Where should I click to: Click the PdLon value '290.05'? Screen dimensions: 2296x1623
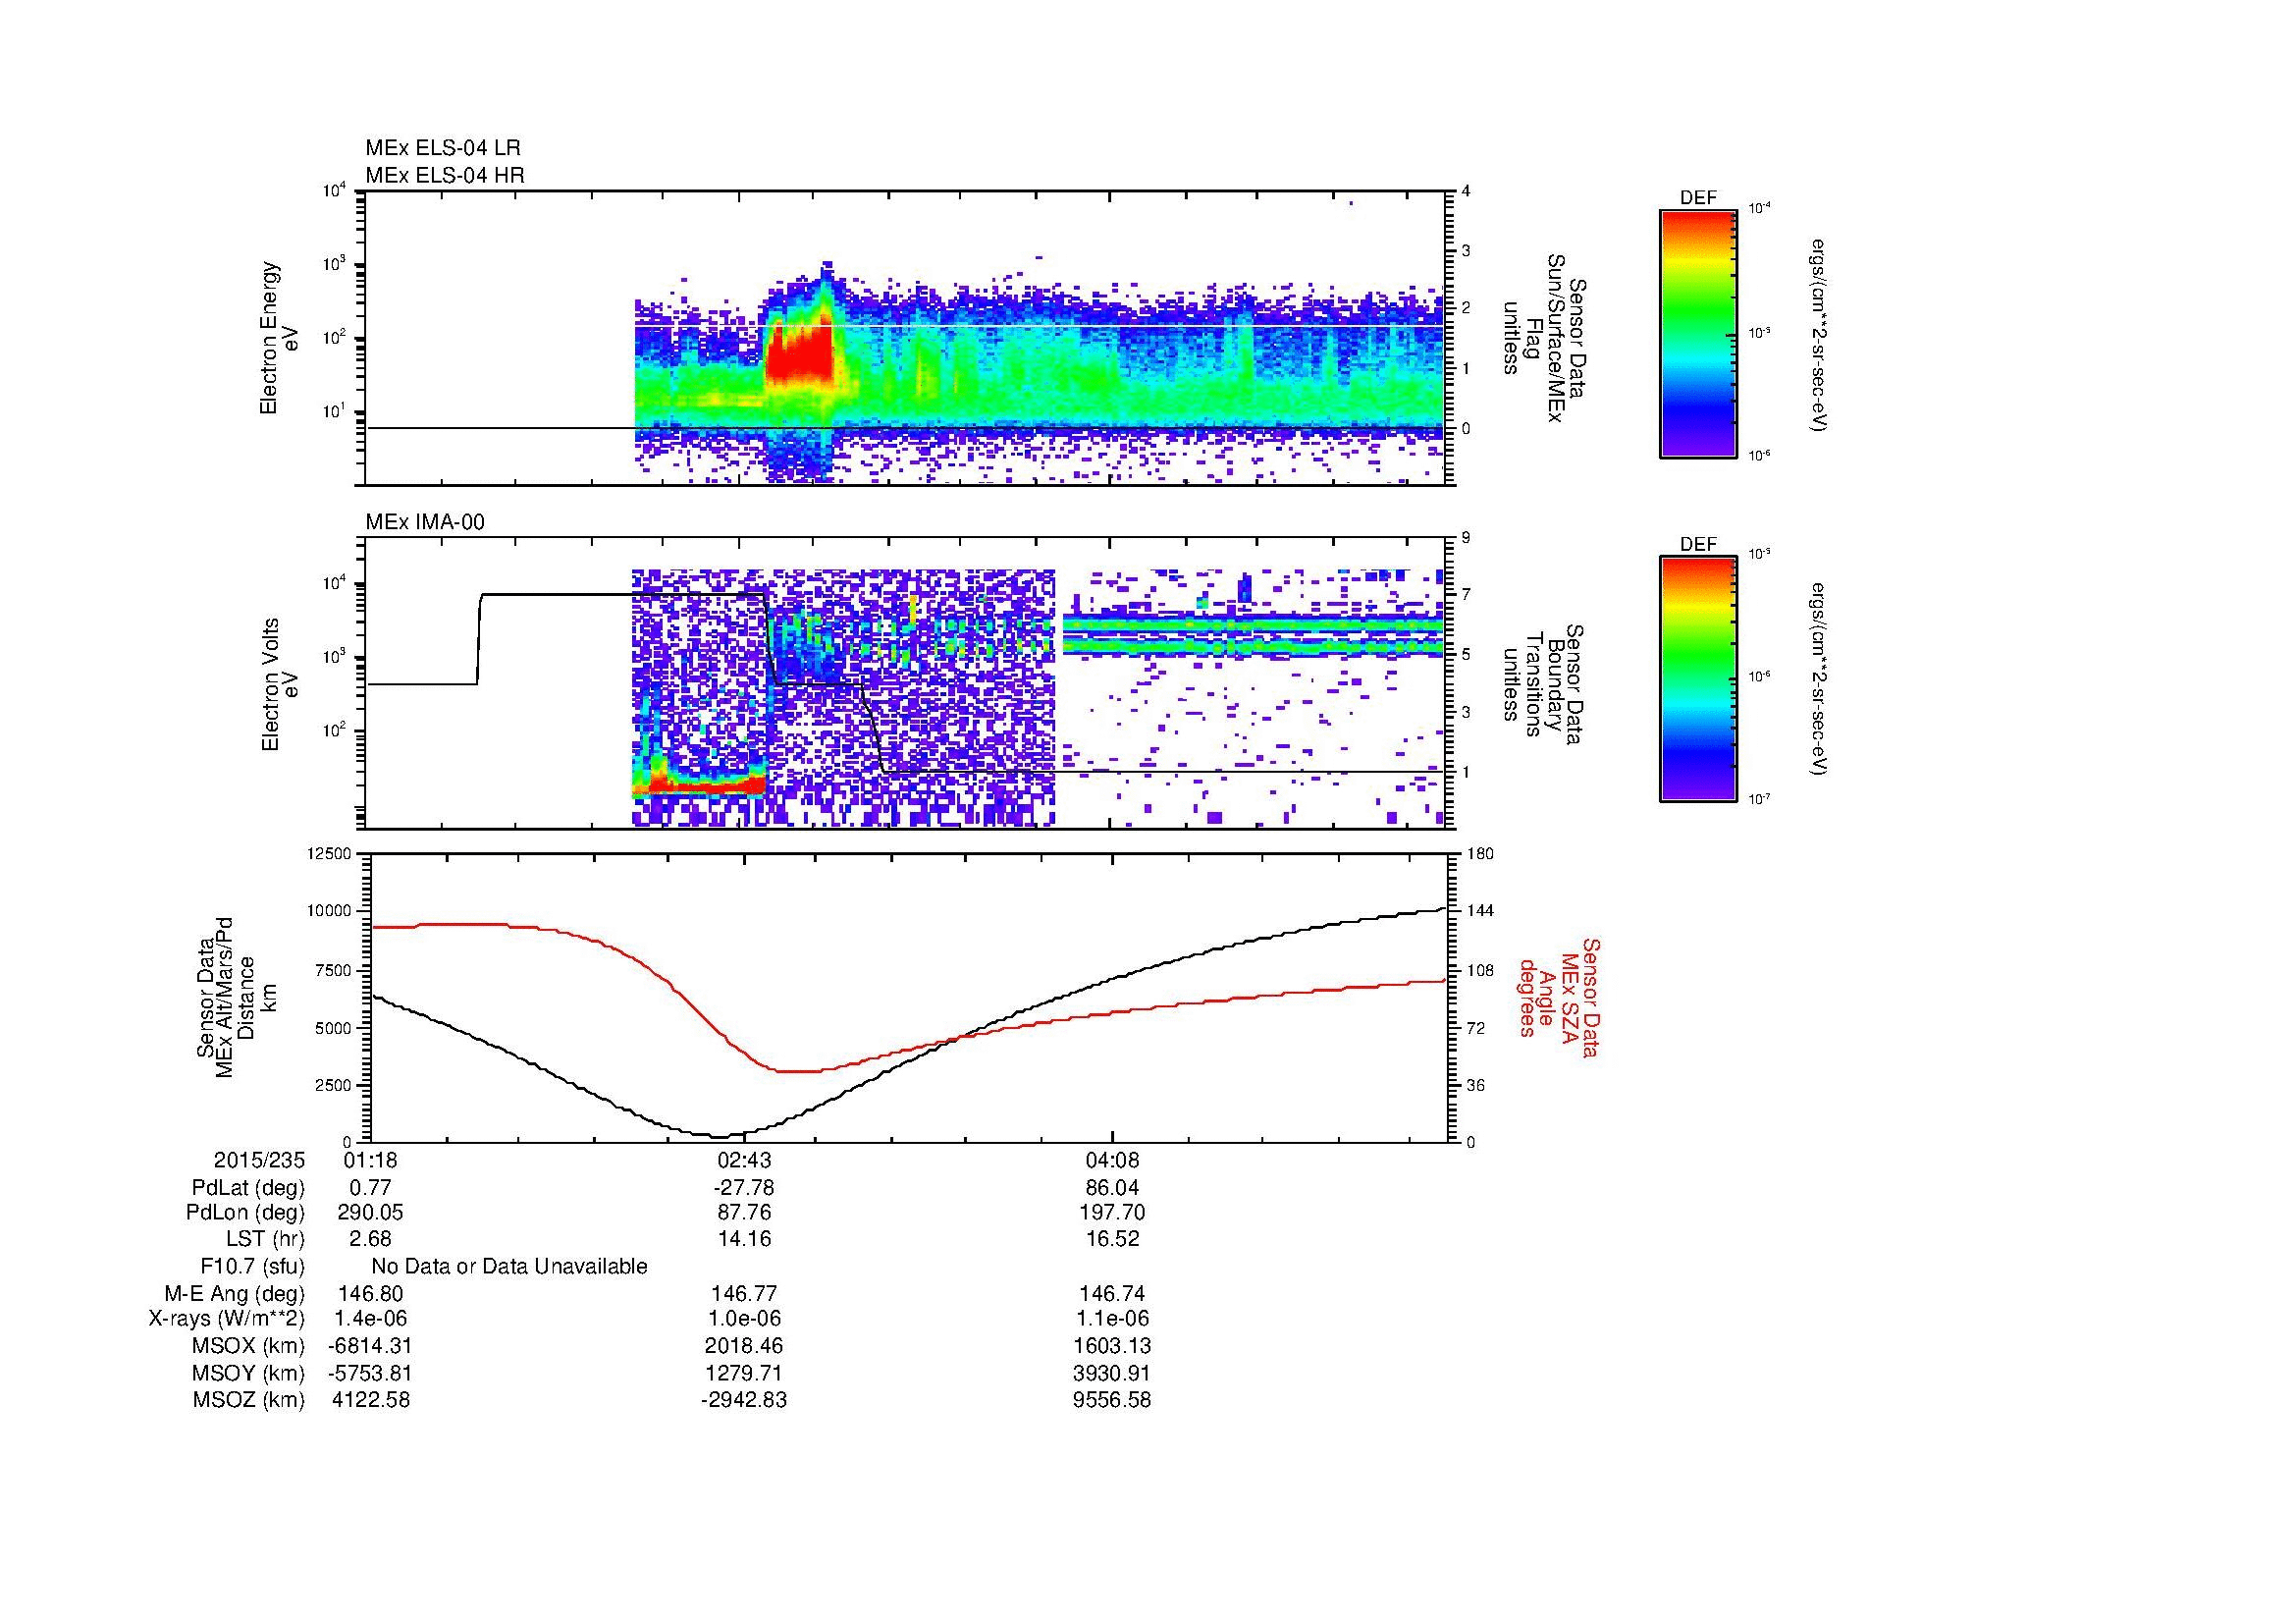370,1213
